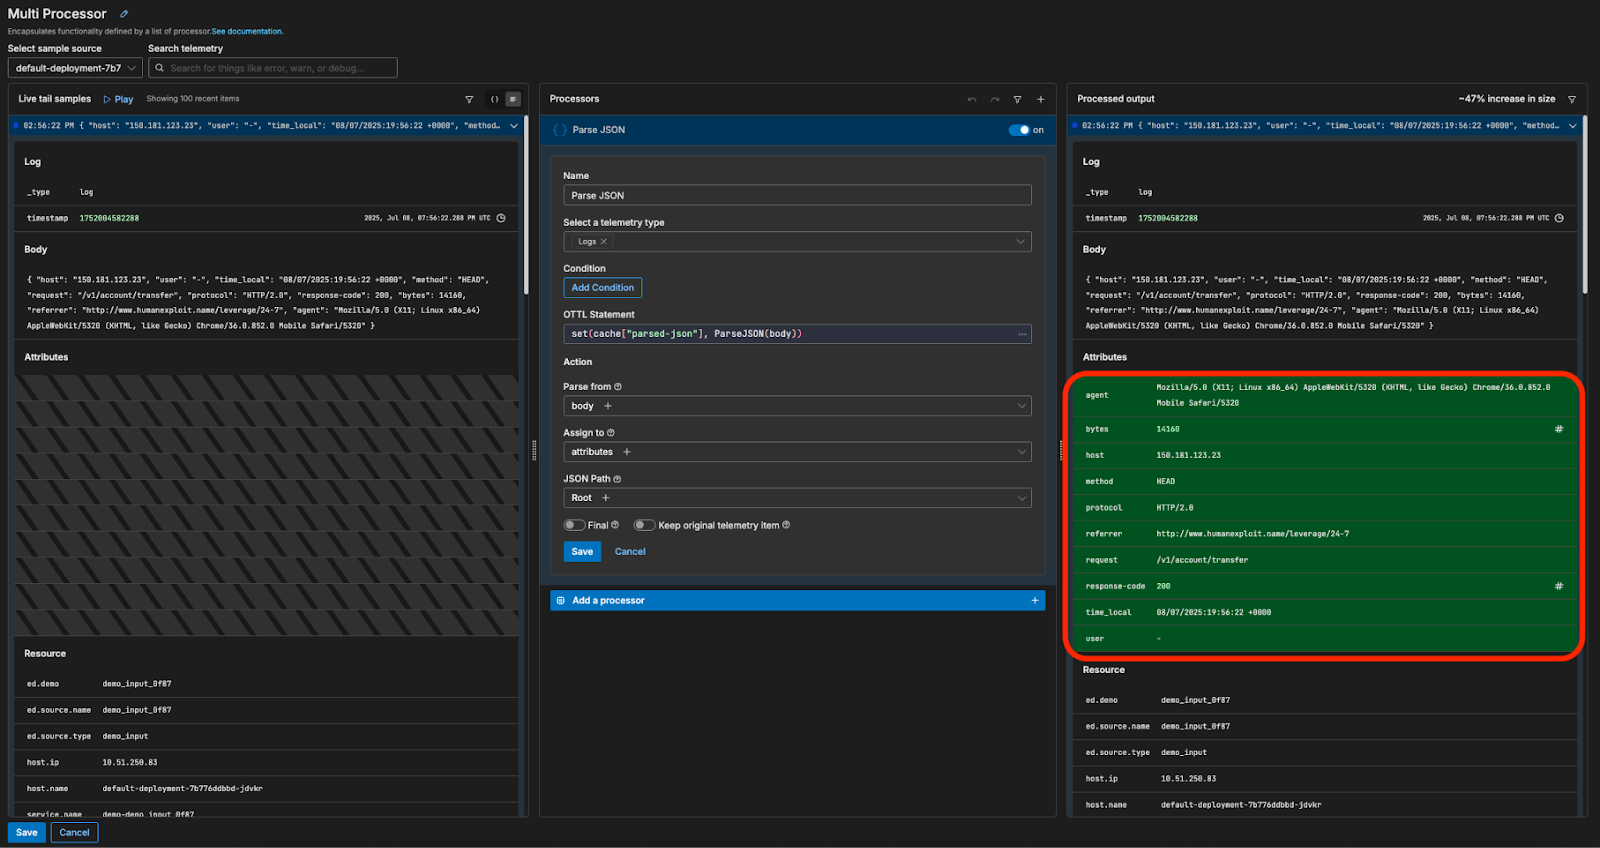Open the default-deployment-7b7 sample source dropdown

coord(75,68)
